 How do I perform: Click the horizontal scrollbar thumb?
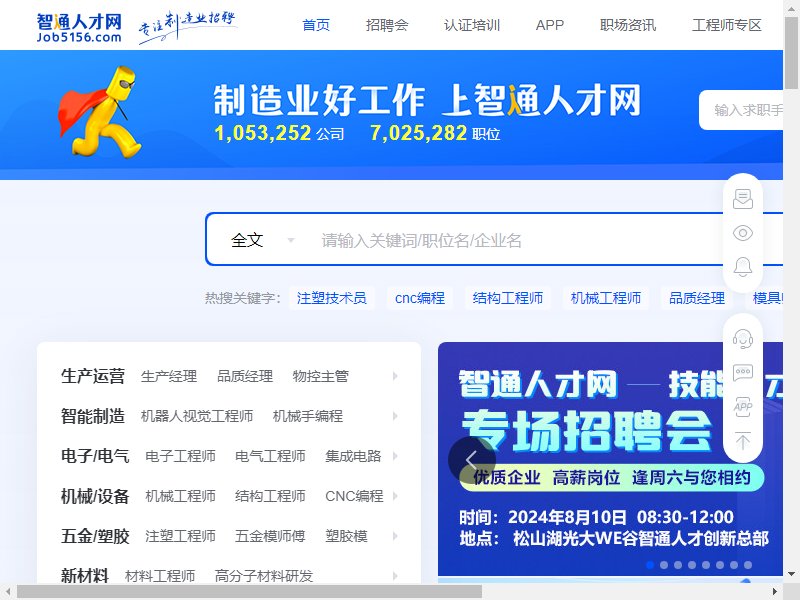(x=249, y=592)
